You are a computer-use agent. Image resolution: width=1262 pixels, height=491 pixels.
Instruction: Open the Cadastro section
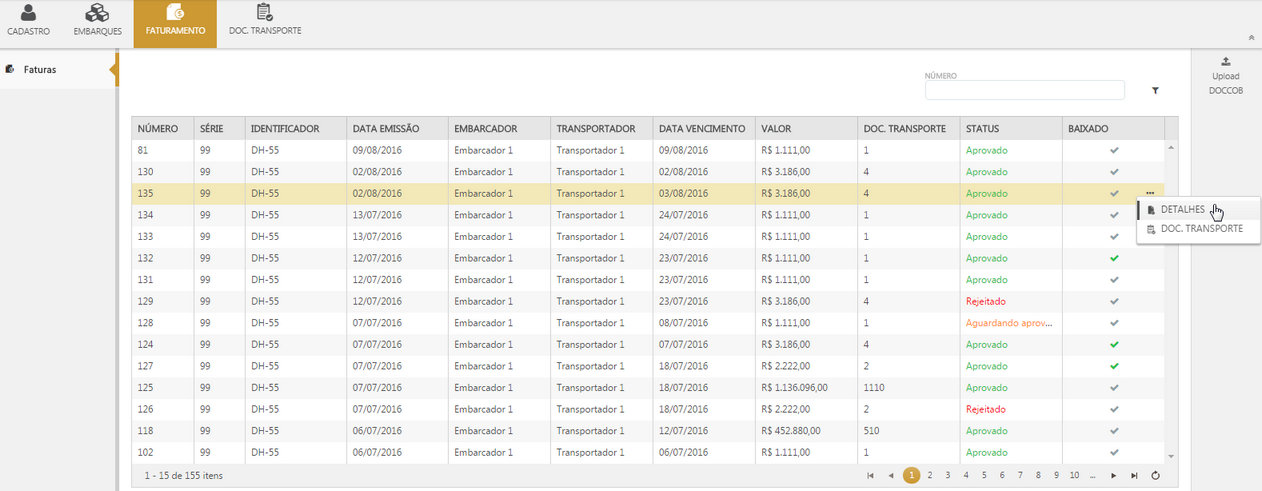(x=28, y=21)
